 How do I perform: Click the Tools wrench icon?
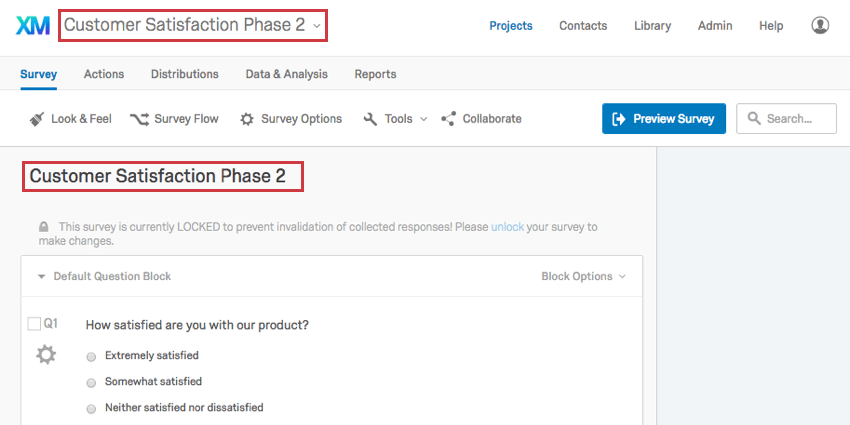pos(370,119)
